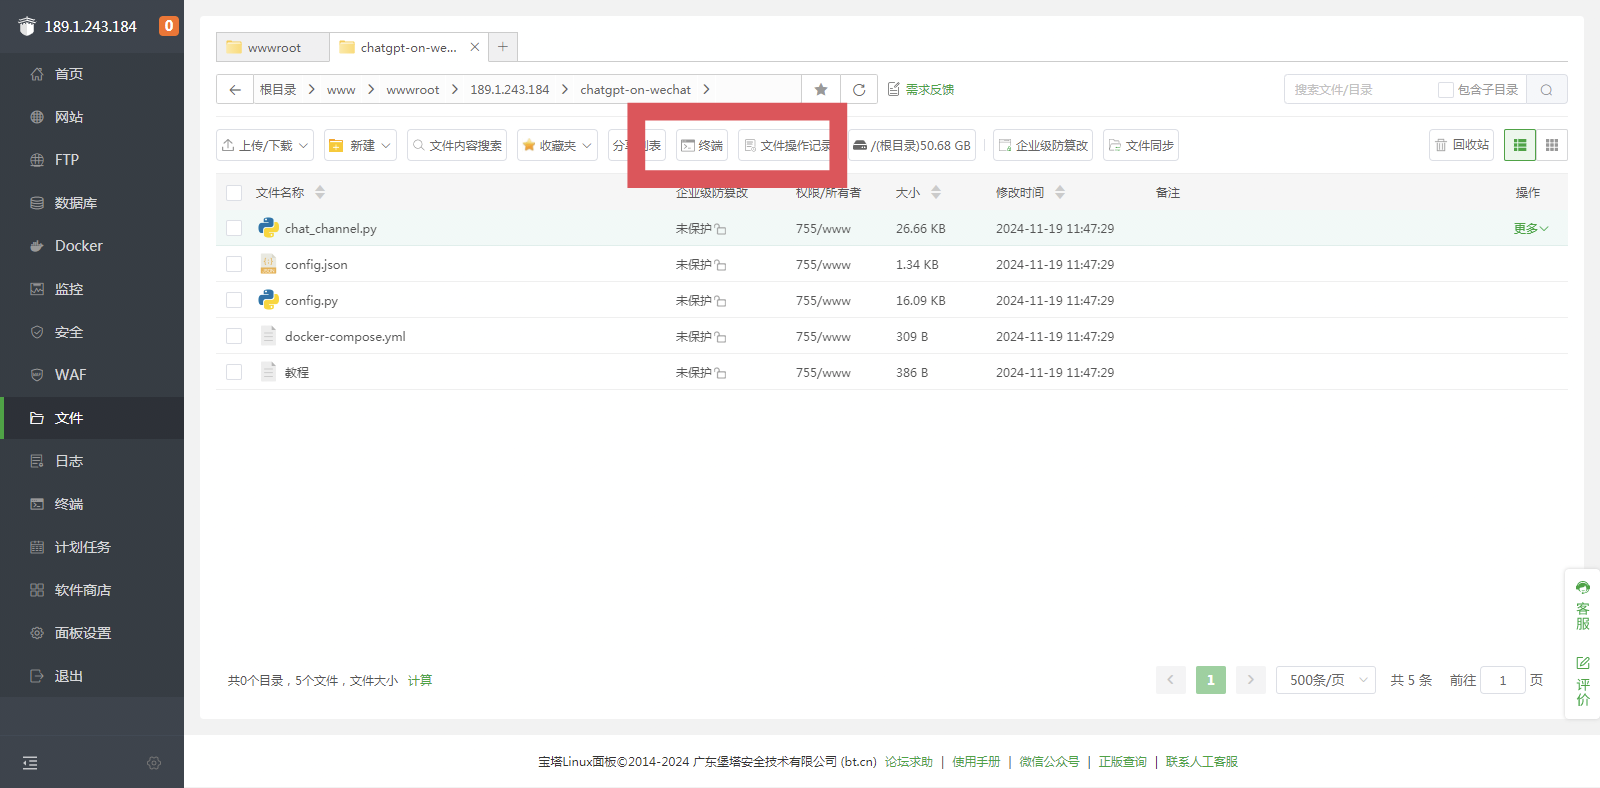This screenshot has width=1600, height=788.
Task: Click the search file input field
Action: (1360, 89)
